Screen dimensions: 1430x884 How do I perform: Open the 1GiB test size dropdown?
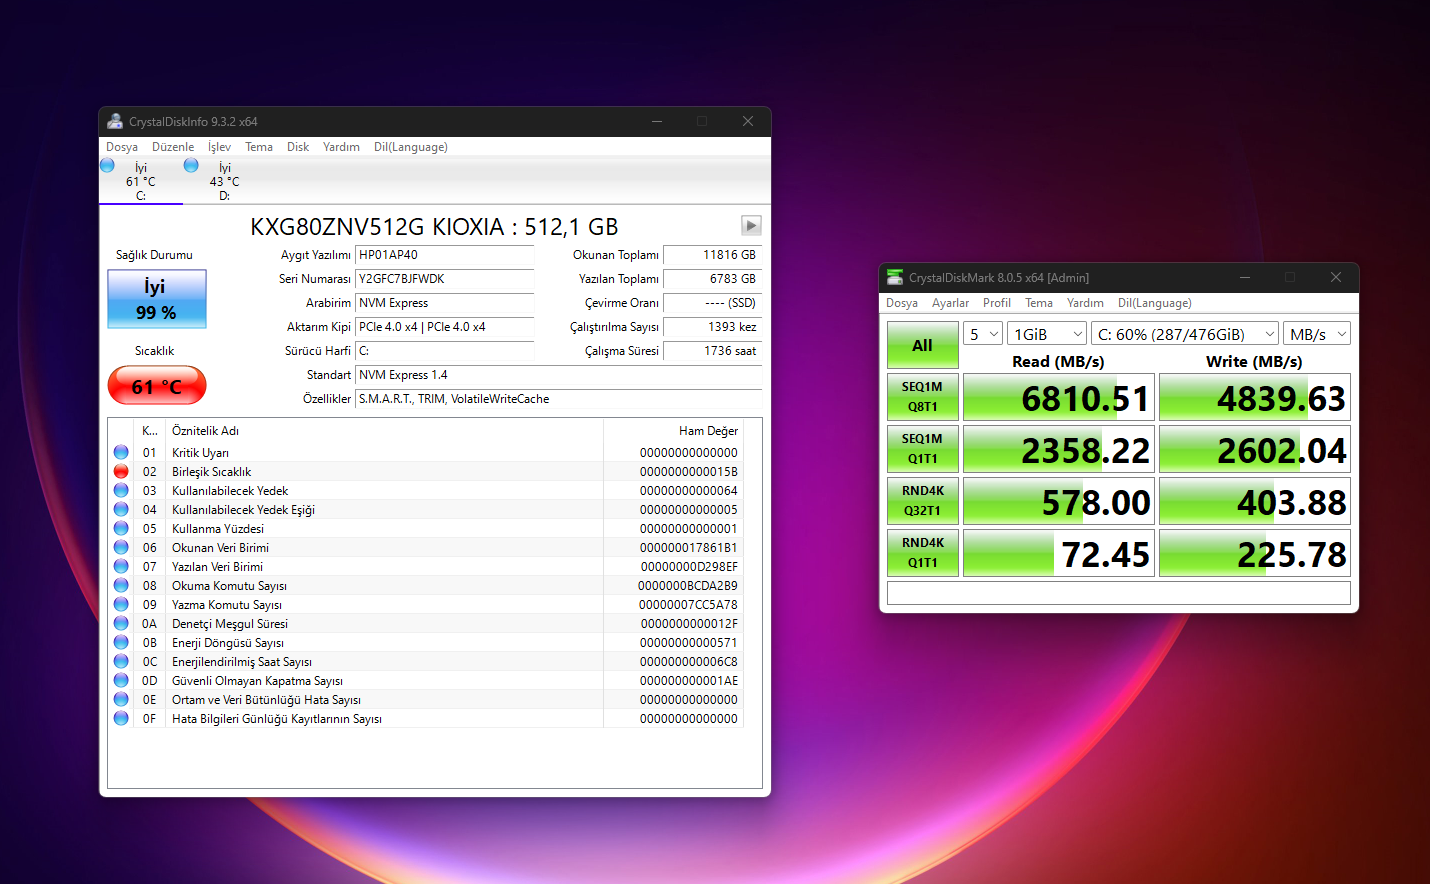coord(1047,334)
